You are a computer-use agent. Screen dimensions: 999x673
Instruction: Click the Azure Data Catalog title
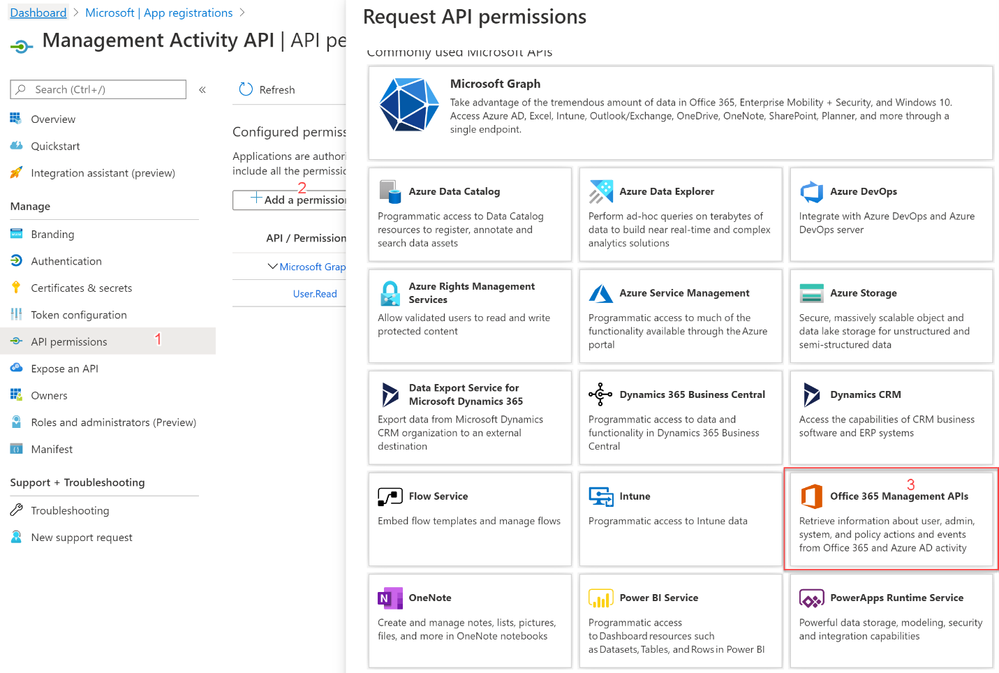[x=454, y=191]
